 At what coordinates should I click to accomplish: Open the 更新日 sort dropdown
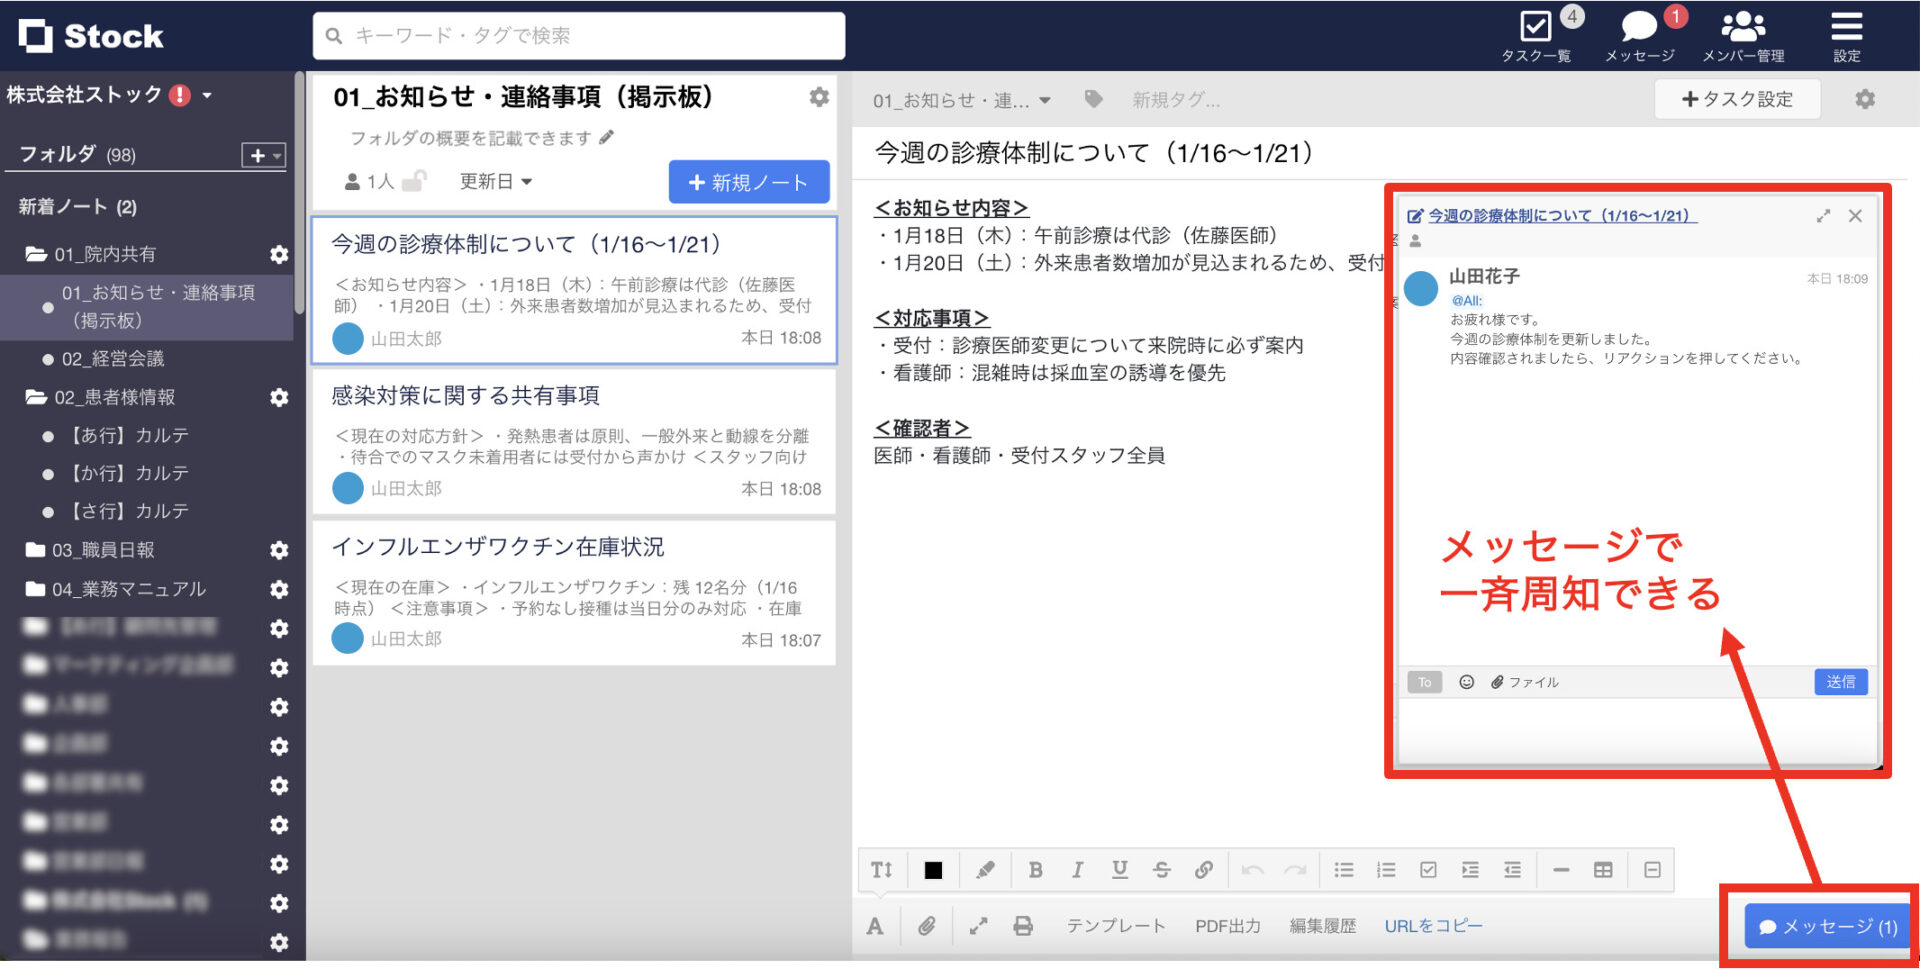pyautogui.click(x=495, y=181)
